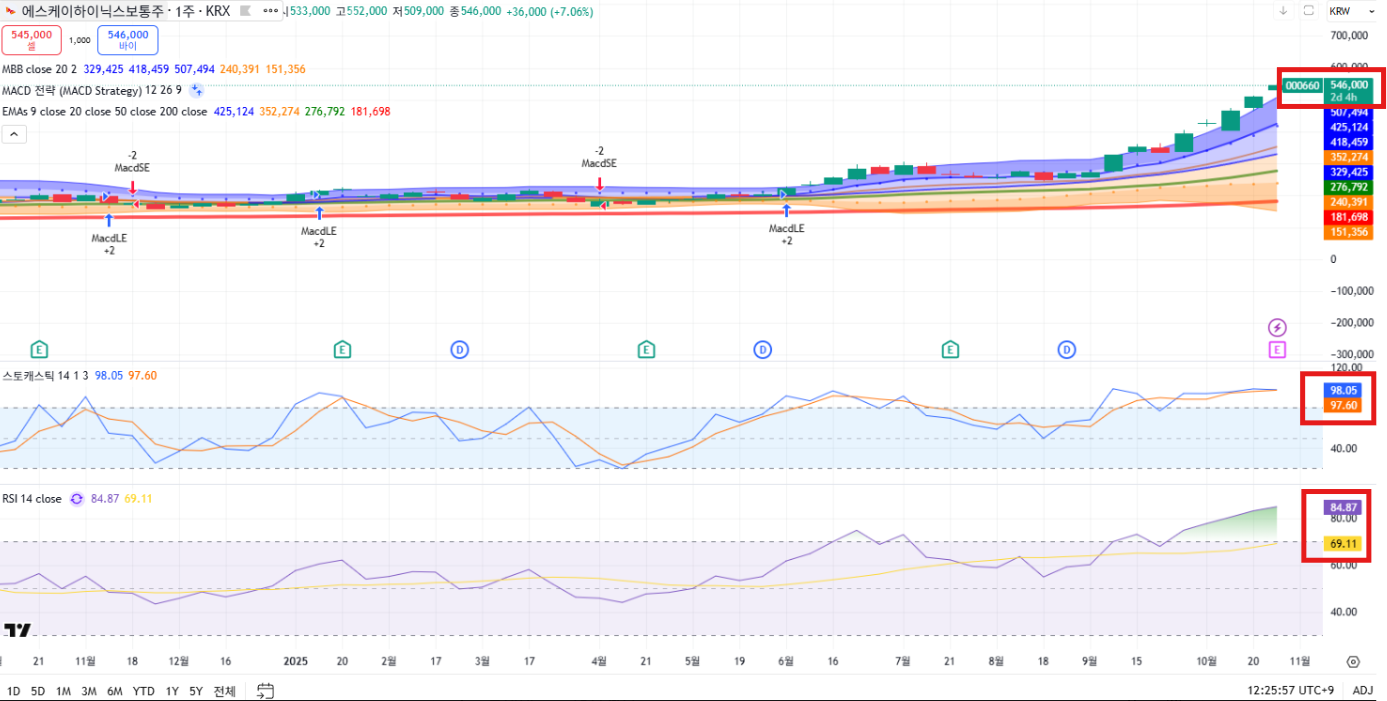Click the 2025 year label on time axis
Image resolution: width=1387 pixels, height=701 pixels.
[x=295, y=661]
